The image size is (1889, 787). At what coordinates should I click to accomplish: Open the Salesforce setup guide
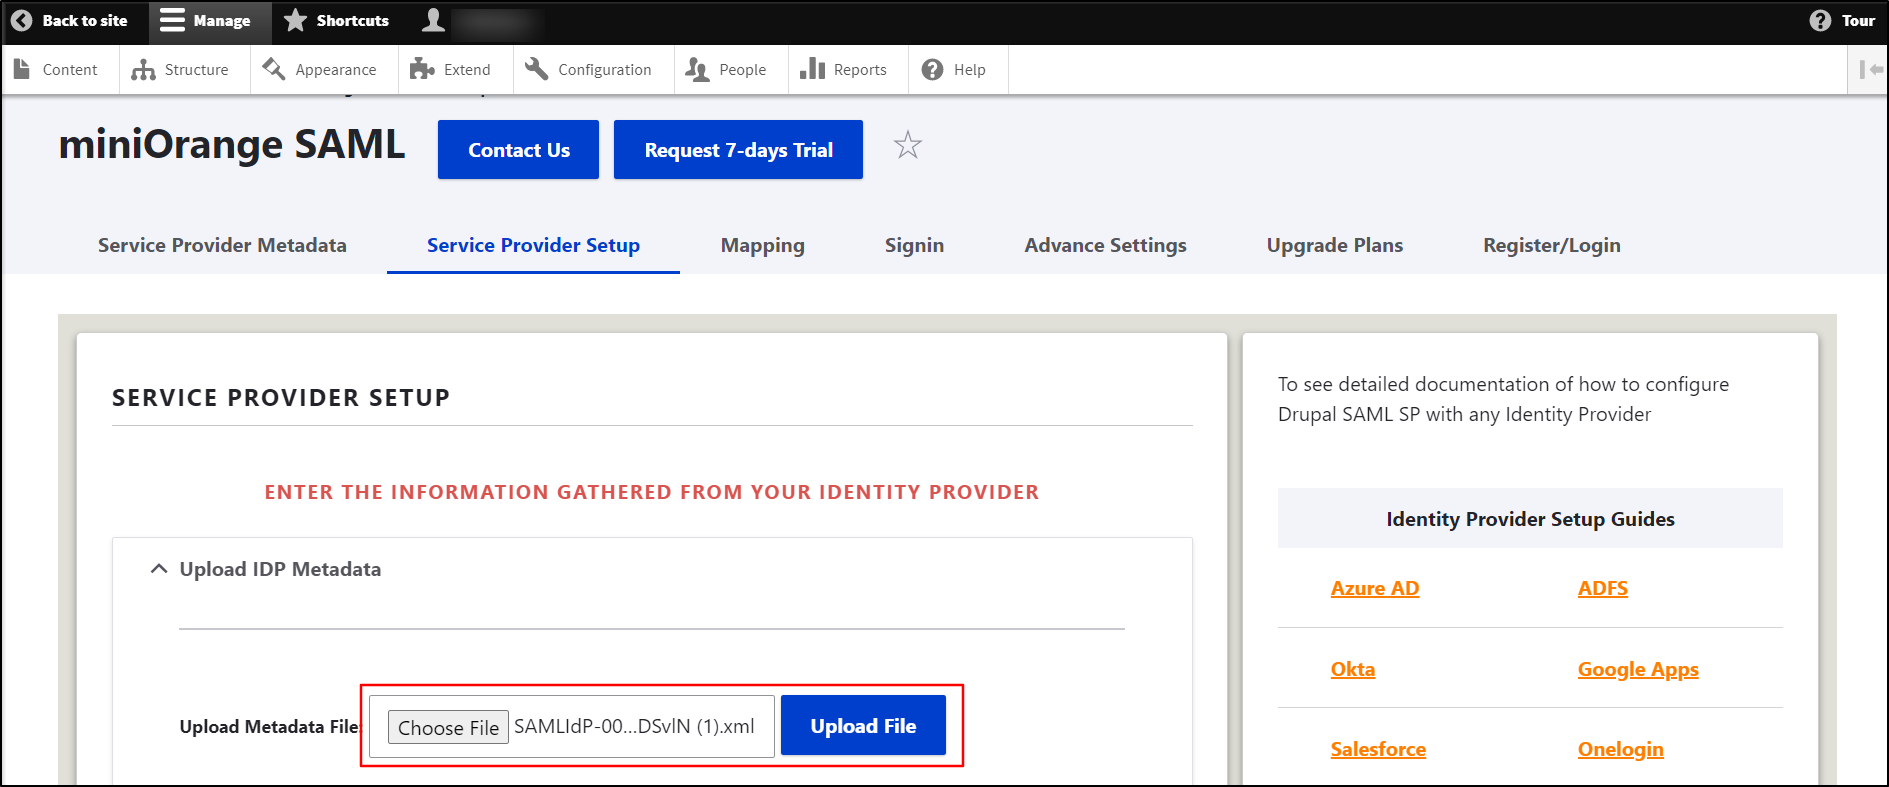click(1378, 749)
